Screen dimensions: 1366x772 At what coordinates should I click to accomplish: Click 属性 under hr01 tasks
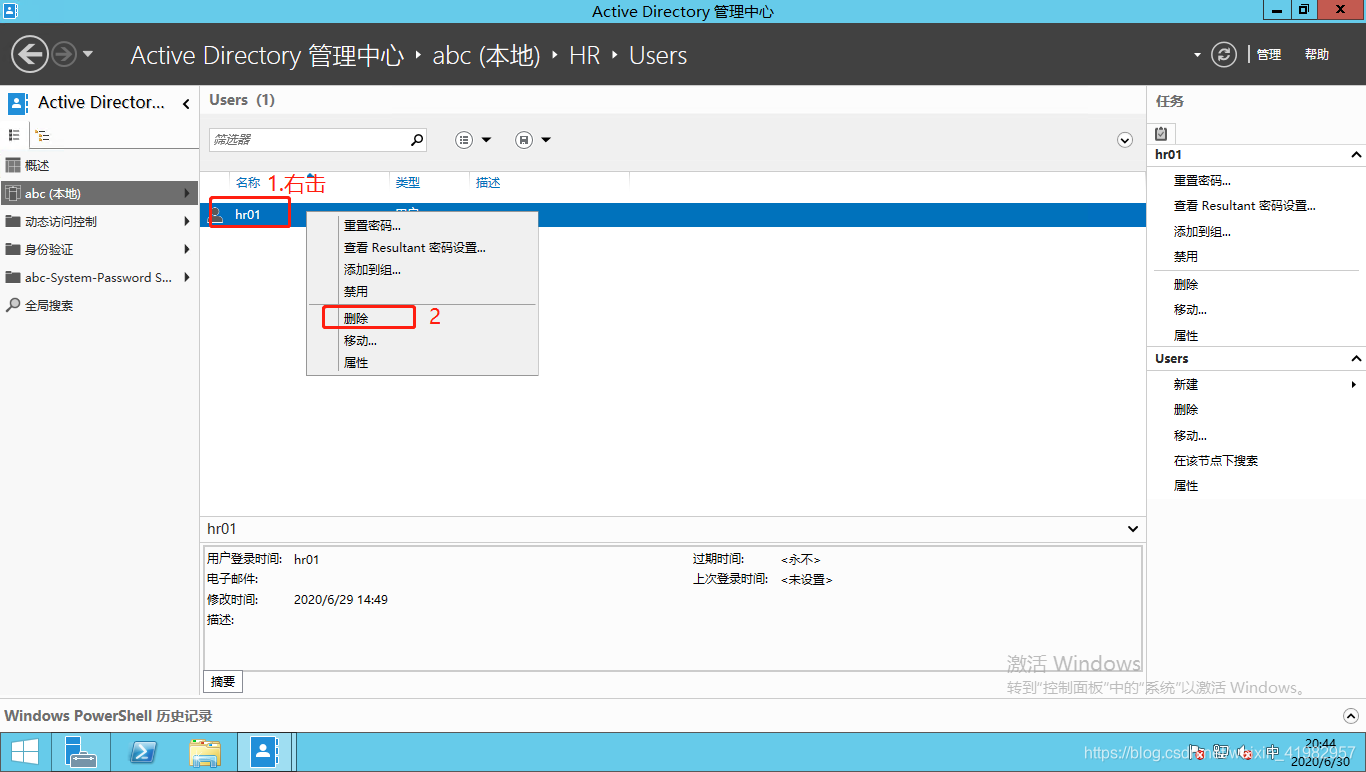[x=1185, y=336]
